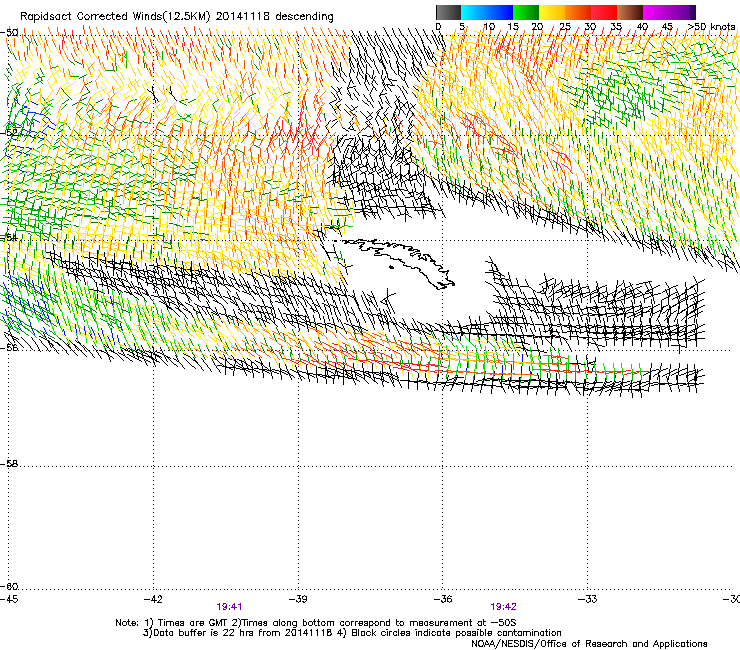Screen dimensions: 740x650
Task: Click the purple 19:41 pass time
Action: (x=229, y=607)
